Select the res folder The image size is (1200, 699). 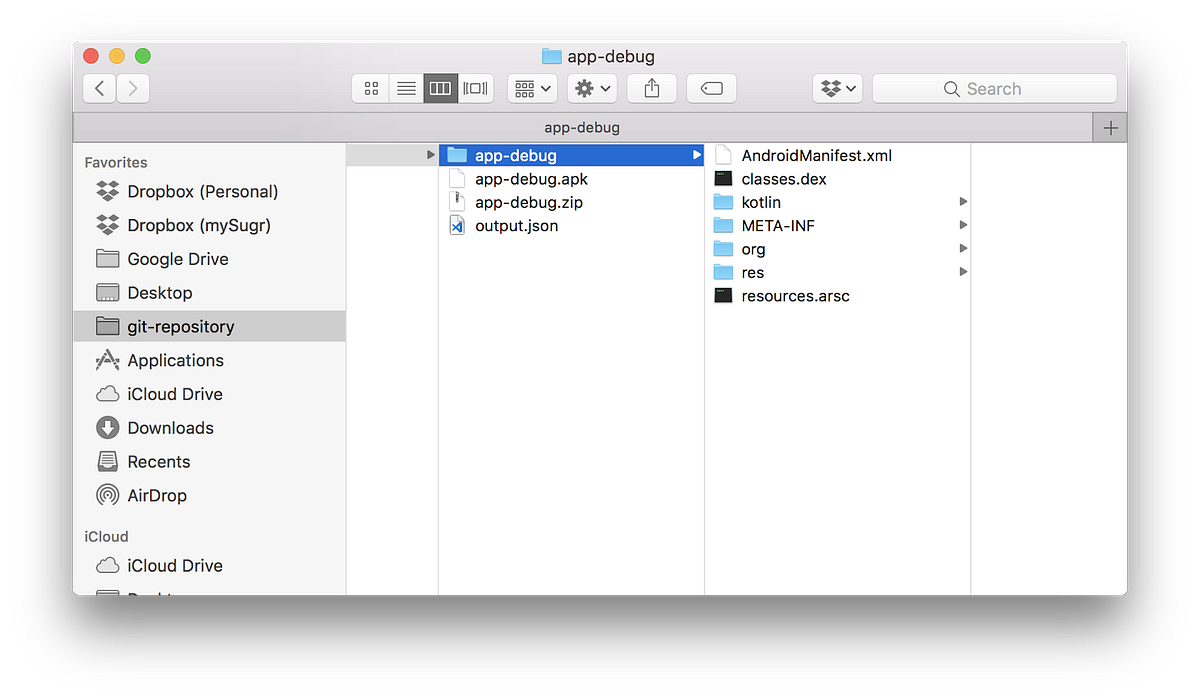click(x=838, y=272)
